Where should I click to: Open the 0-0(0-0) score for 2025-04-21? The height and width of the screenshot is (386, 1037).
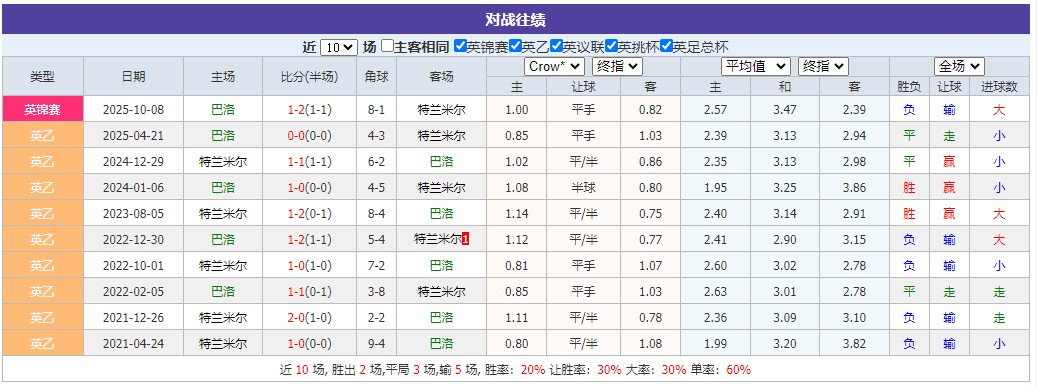tap(310, 135)
